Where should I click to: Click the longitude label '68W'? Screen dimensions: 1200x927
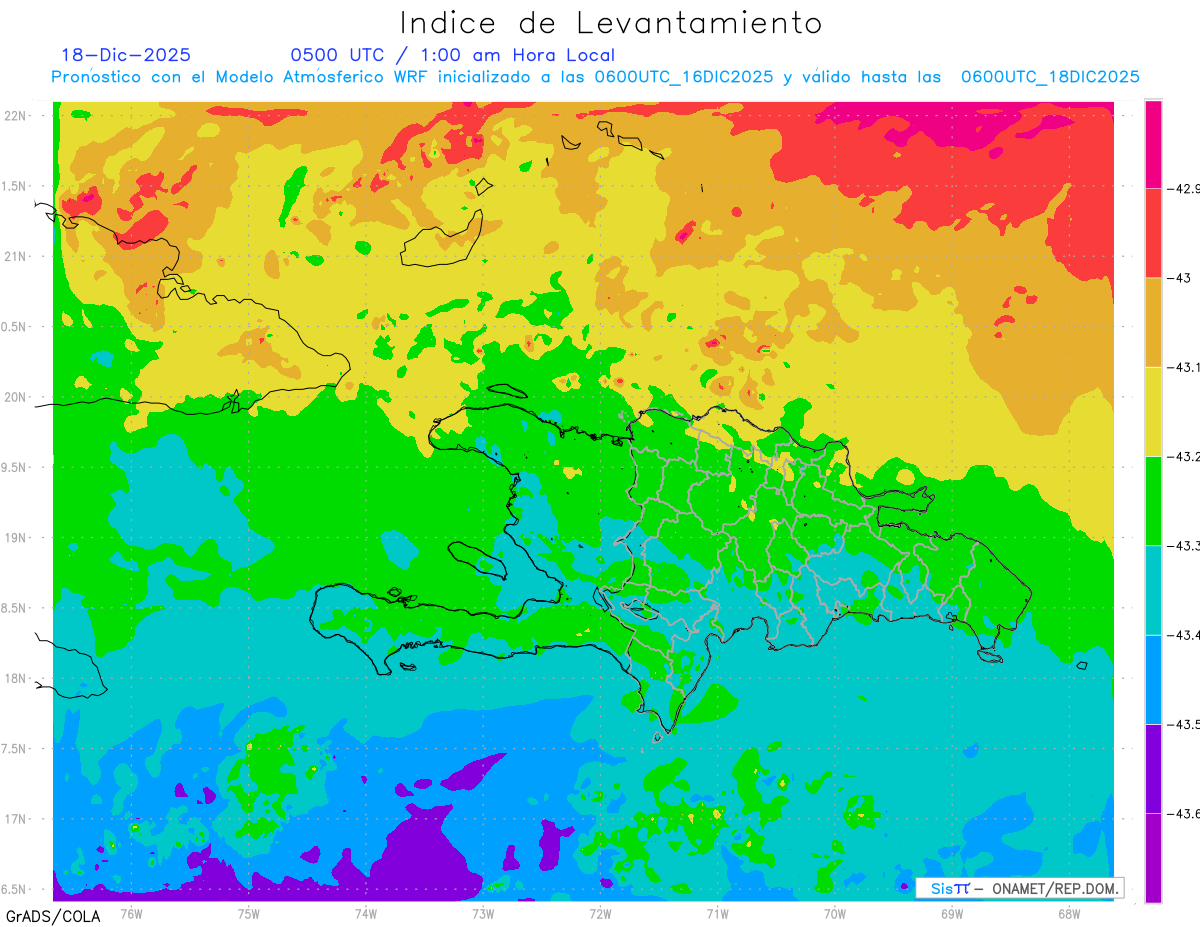pos(1069,914)
